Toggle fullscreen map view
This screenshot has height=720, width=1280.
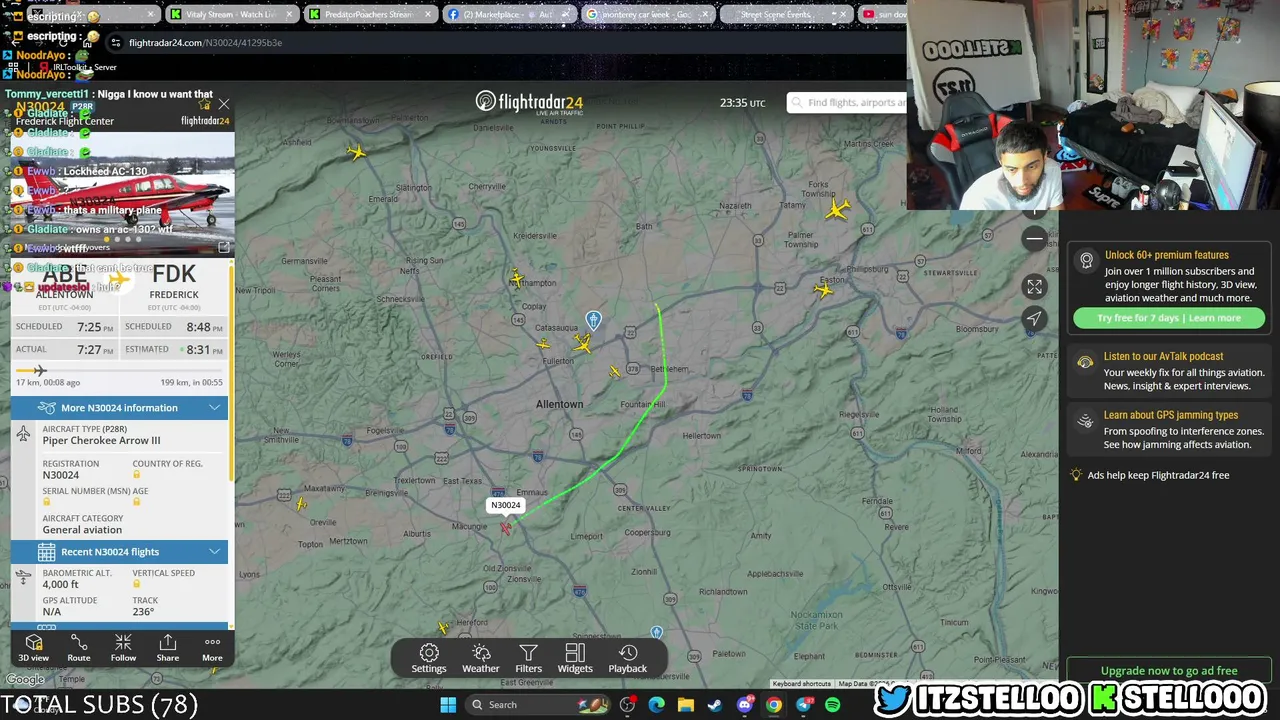point(1035,287)
